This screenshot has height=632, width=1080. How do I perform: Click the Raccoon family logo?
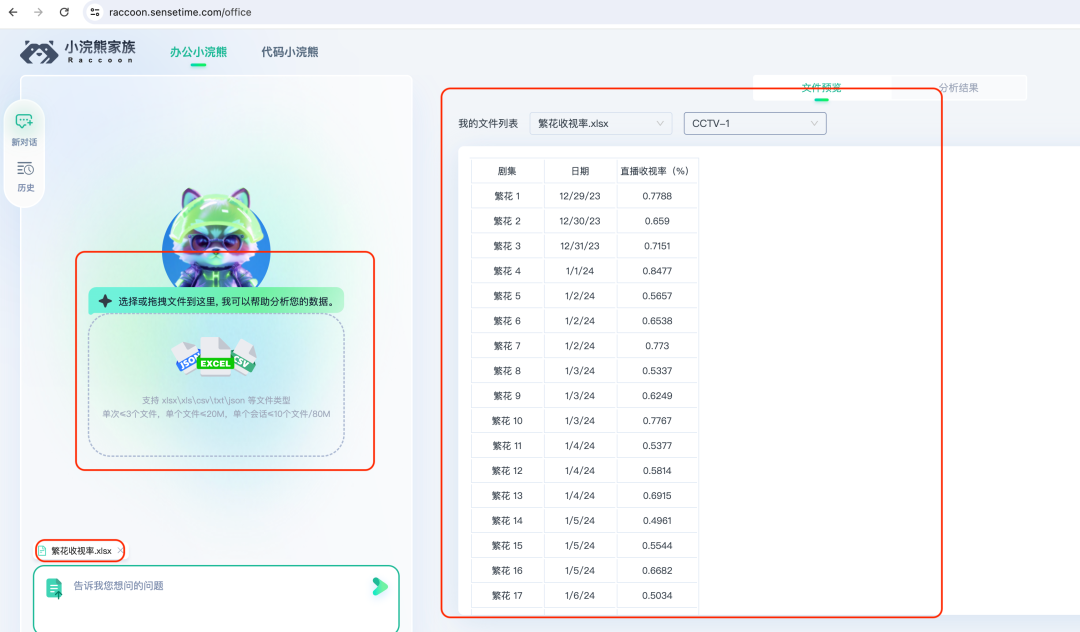(x=78, y=52)
